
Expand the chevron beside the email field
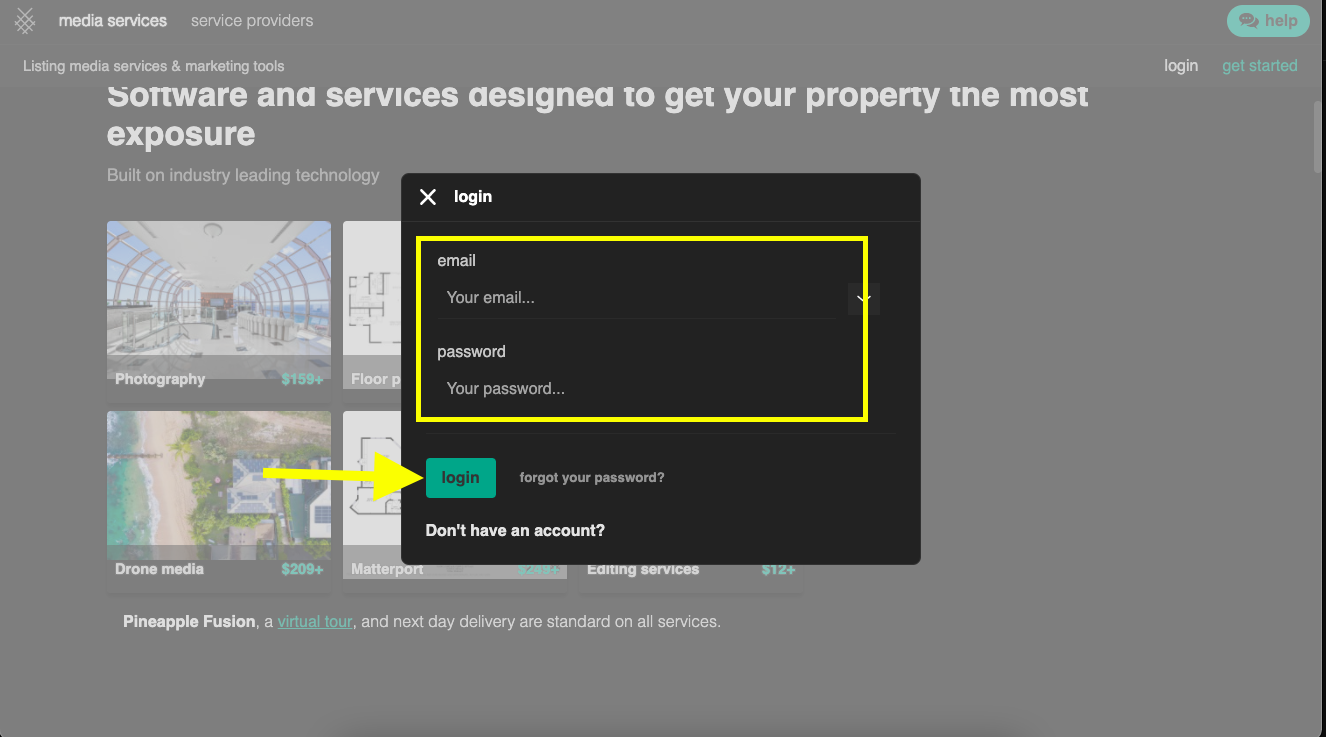click(863, 299)
